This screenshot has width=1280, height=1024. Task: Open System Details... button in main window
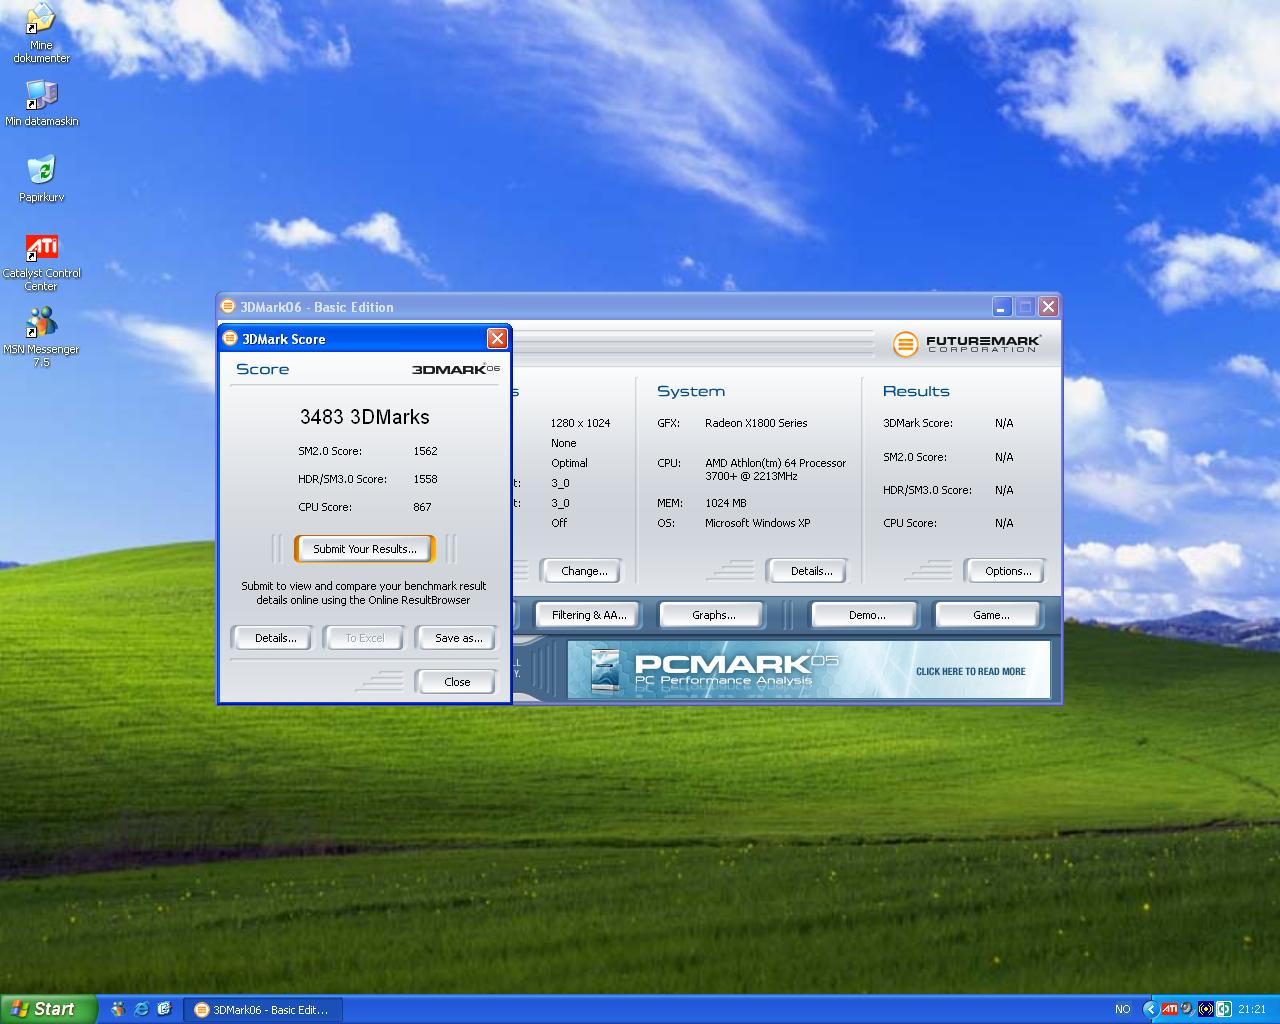(x=808, y=571)
